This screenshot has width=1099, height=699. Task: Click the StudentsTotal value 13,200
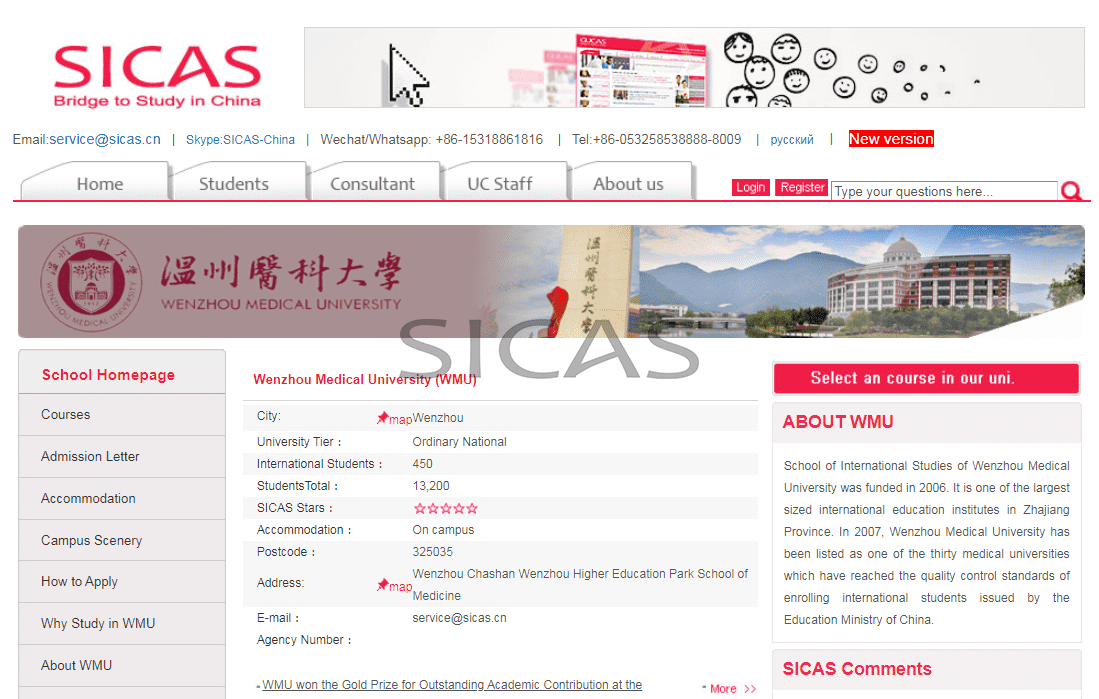[x=431, y=486]
